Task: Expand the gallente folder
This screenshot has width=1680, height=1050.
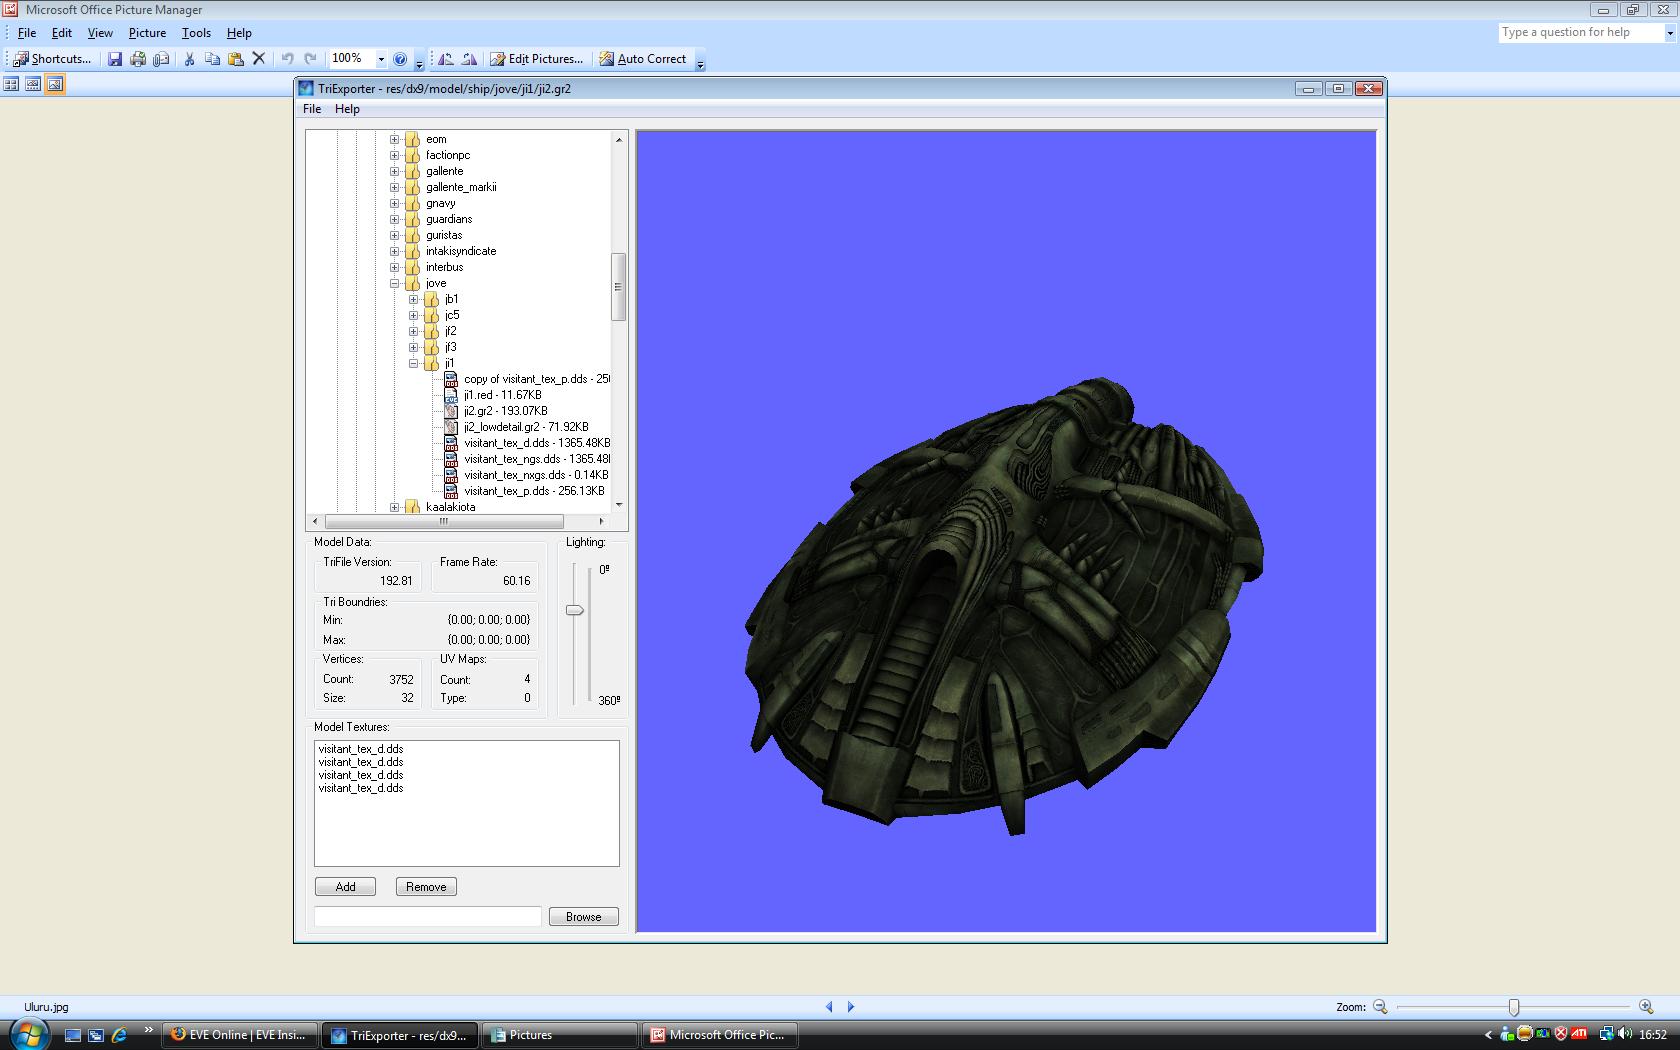Action: 394,171
